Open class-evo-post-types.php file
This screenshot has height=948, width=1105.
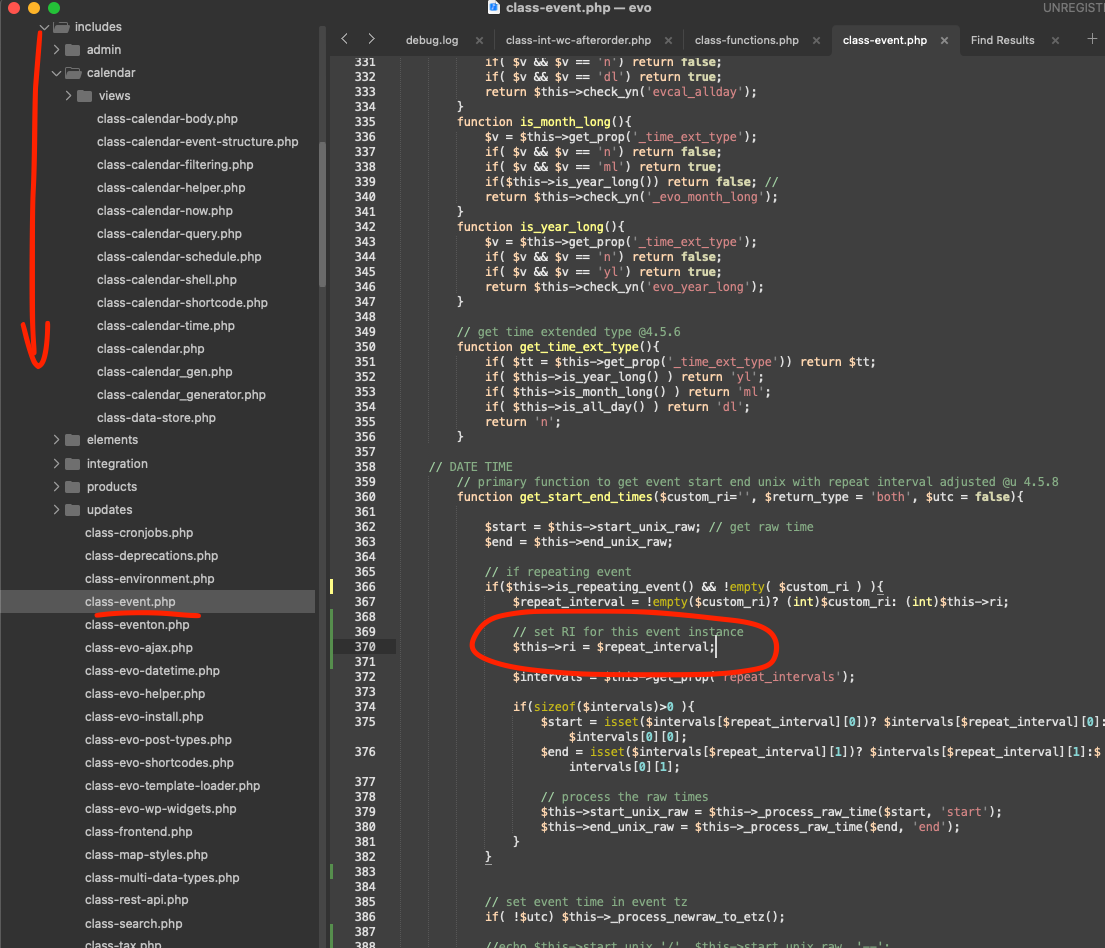coord(159,740)
